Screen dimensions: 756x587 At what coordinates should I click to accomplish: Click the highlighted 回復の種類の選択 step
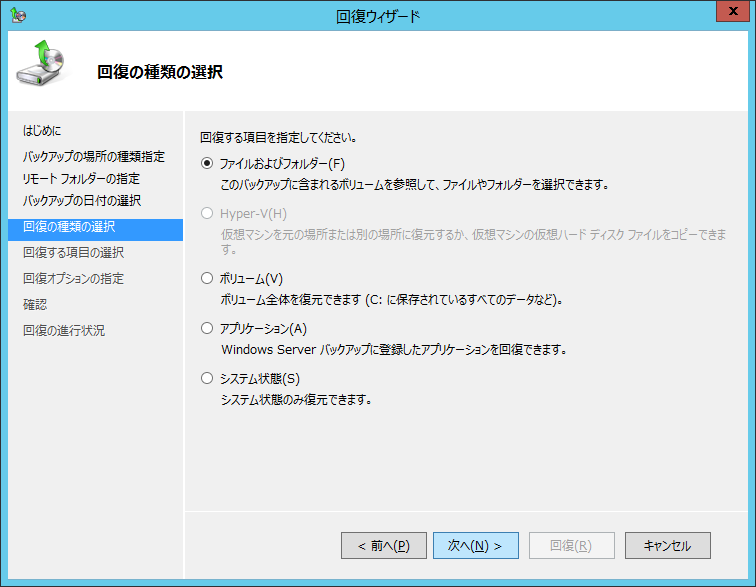(x=69, y=227)
